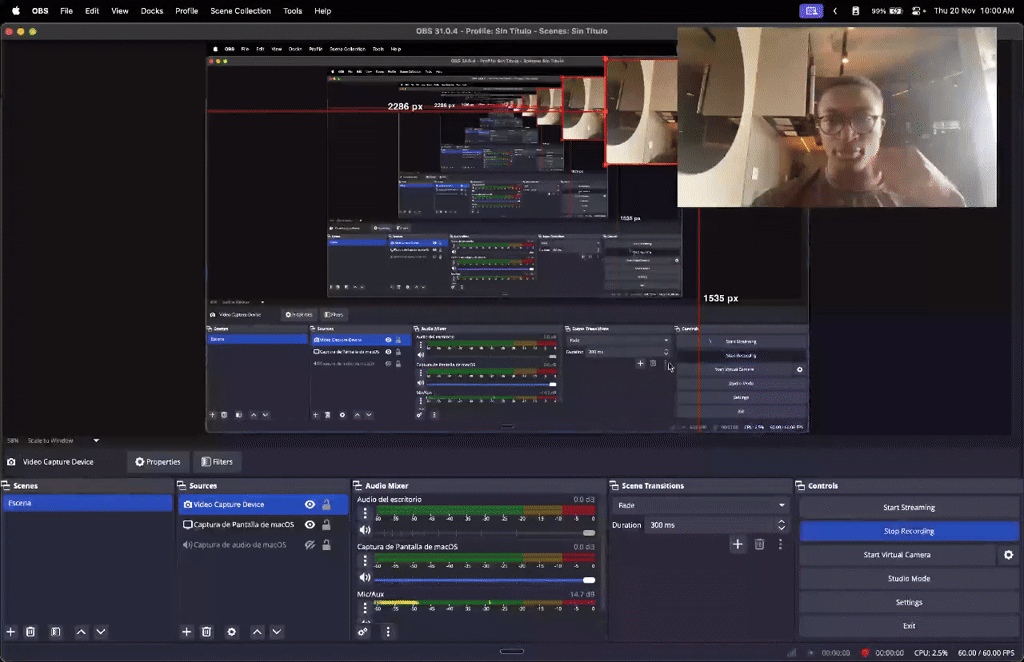The height and width of the screenshot is (662, 1024).
Task: Open the File menu
Action: point(67,11)
